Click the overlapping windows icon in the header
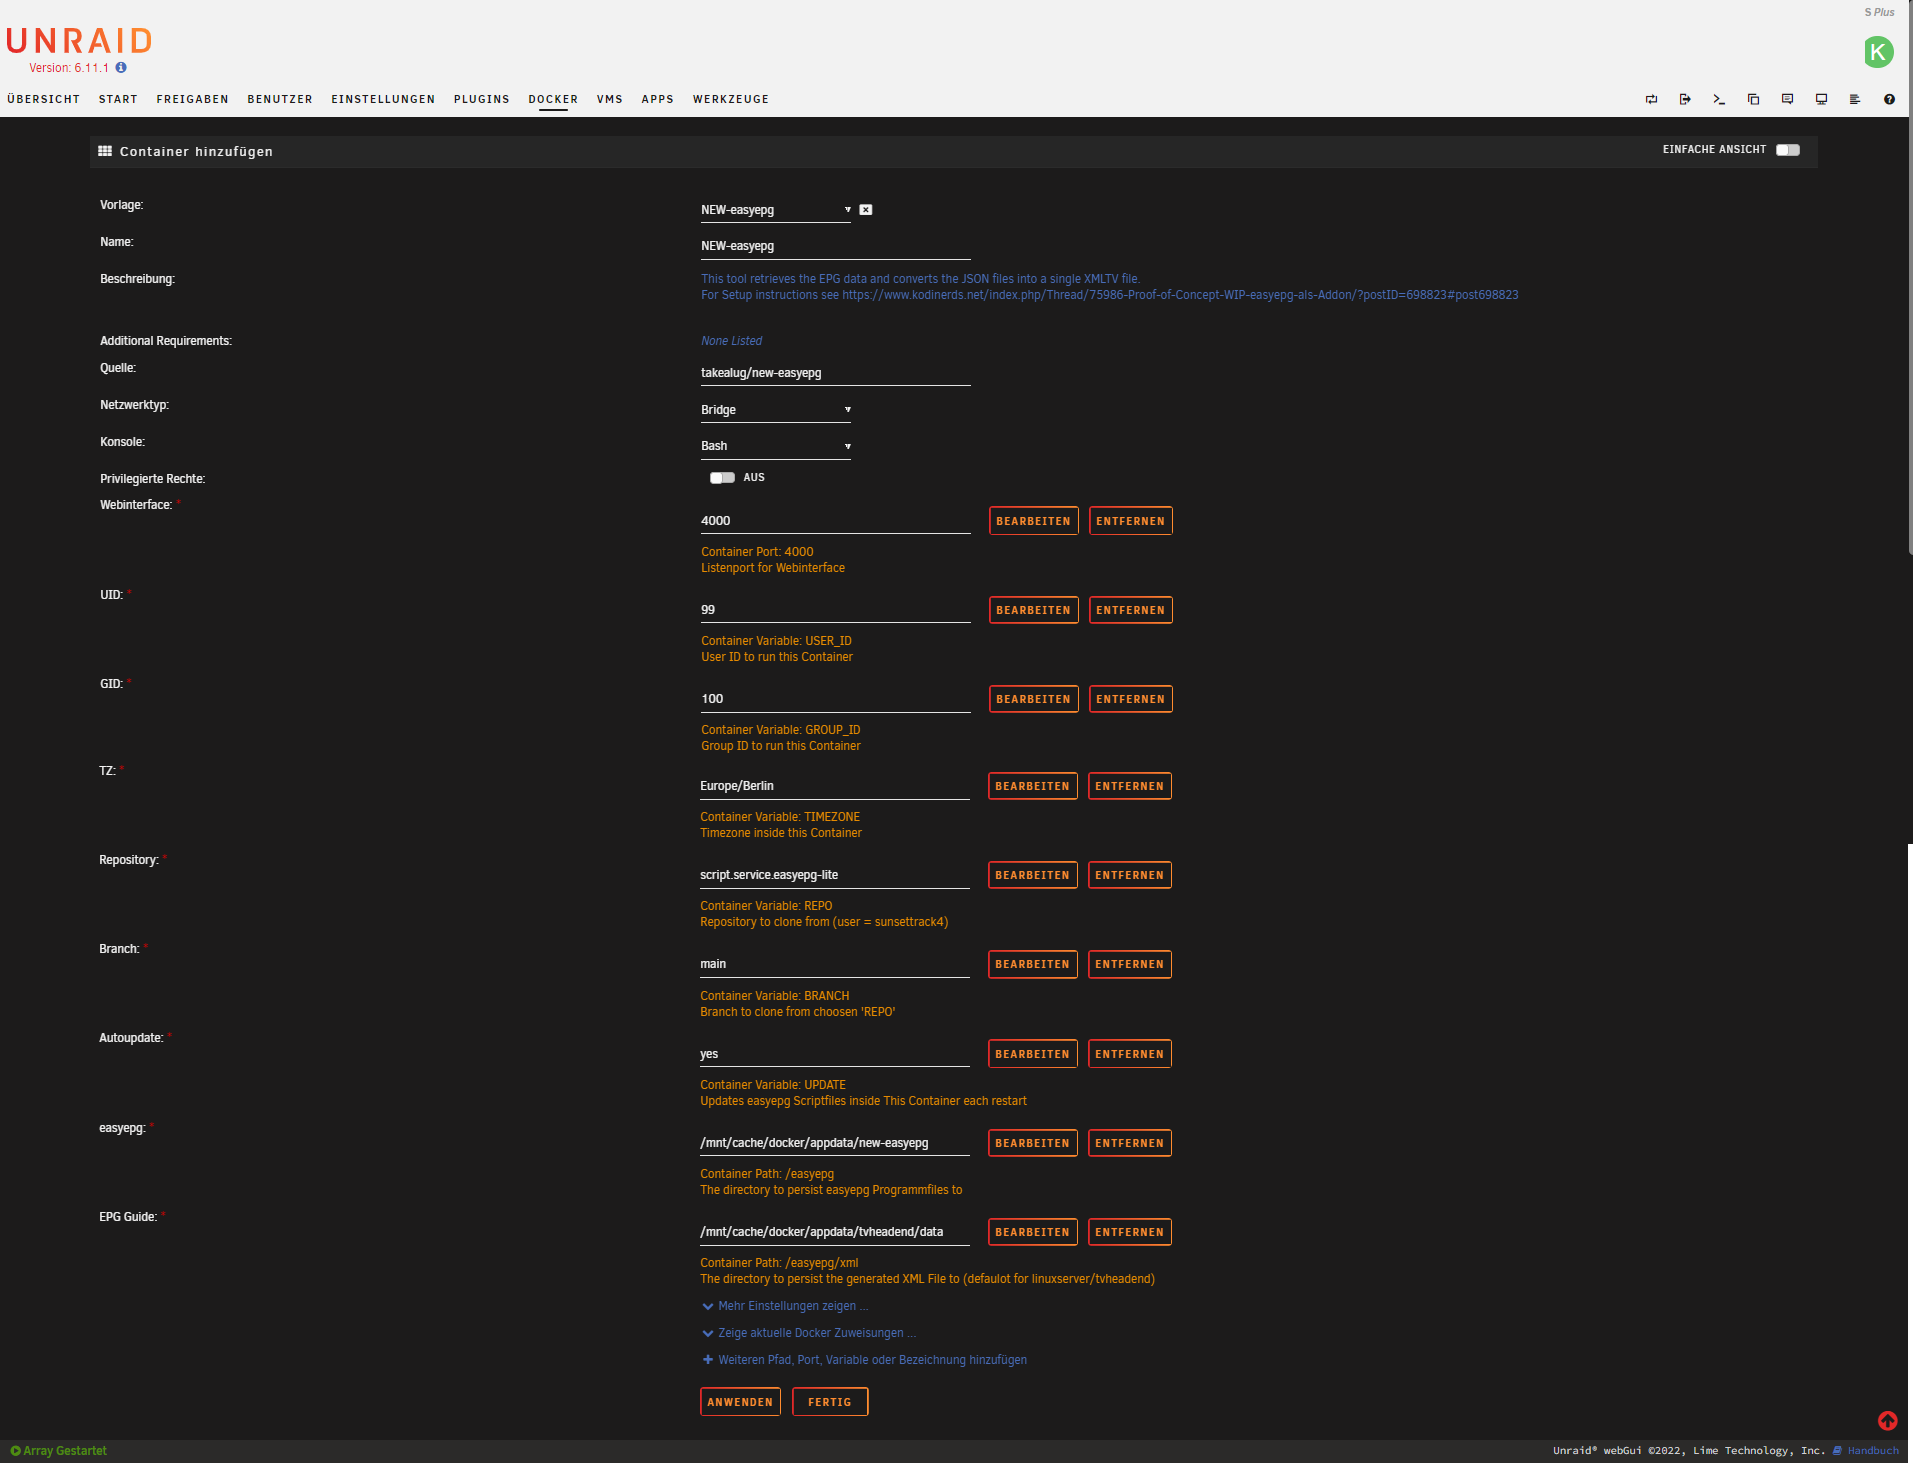 tap(1753, 99)
